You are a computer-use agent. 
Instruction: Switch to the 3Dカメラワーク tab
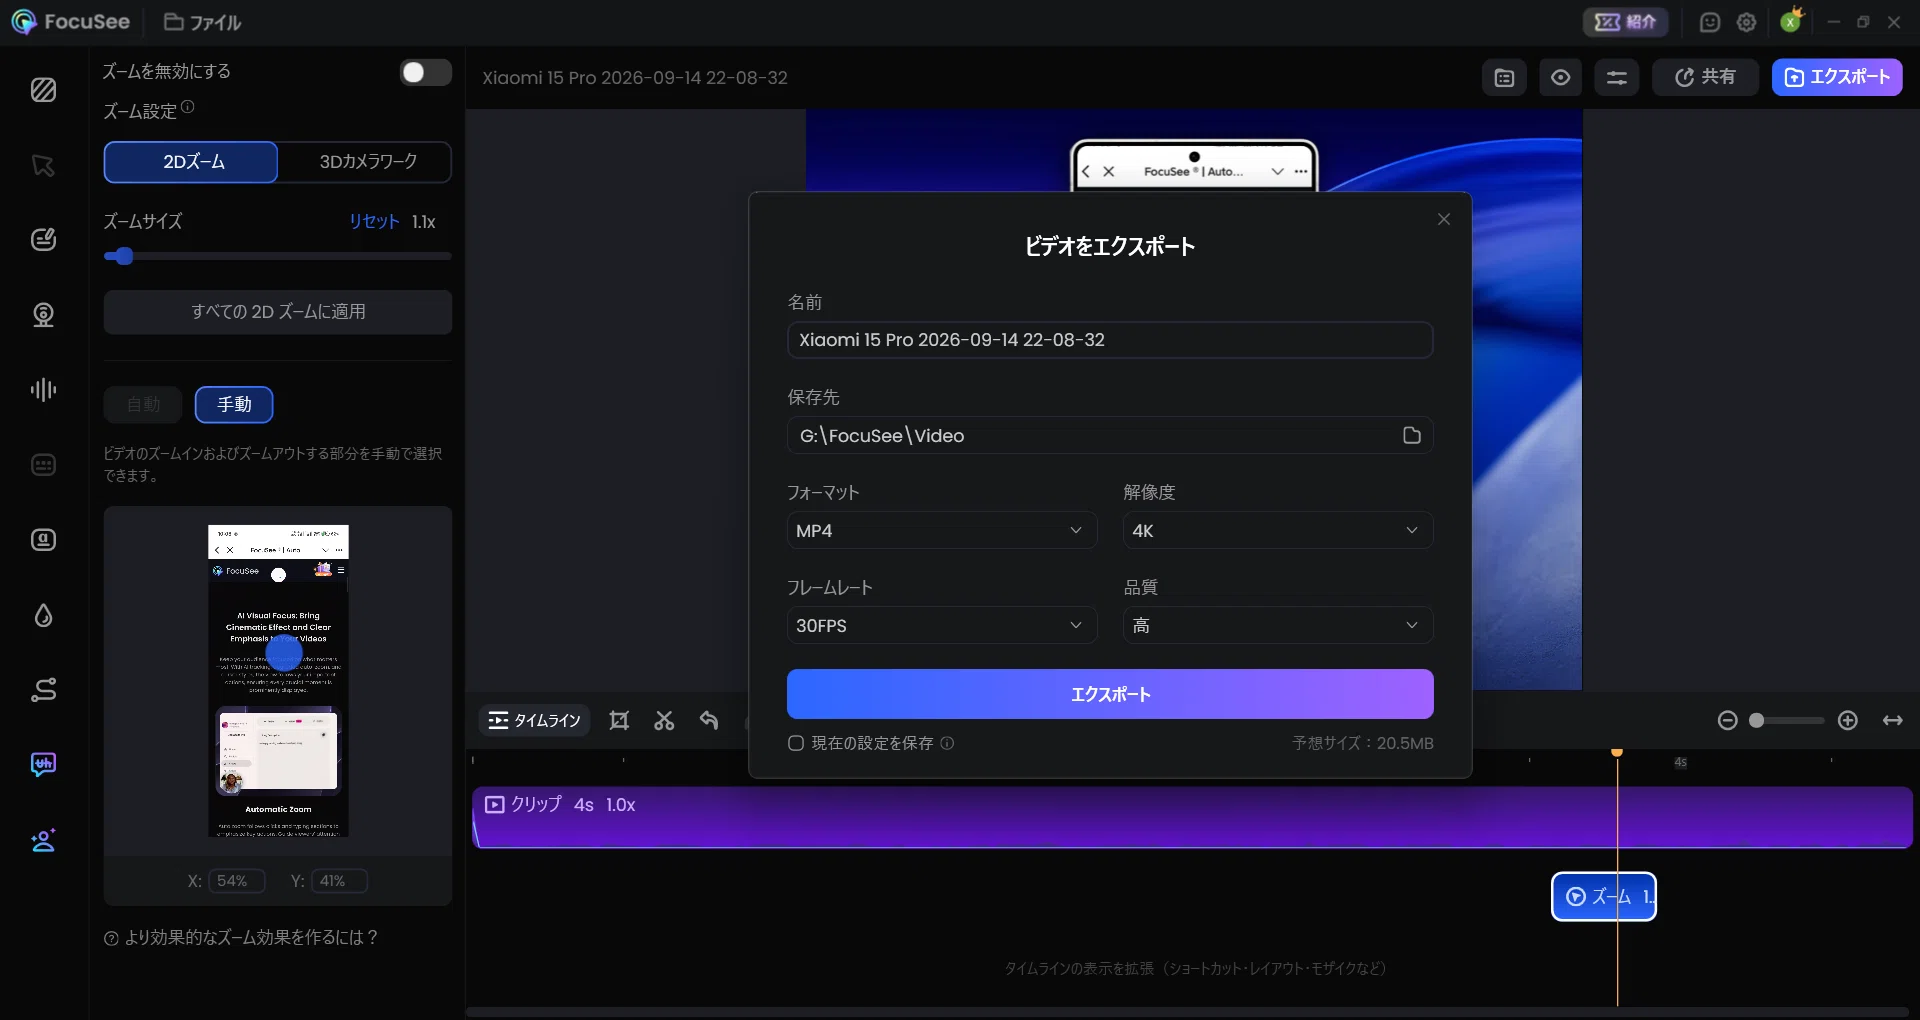tap(367, 162)
